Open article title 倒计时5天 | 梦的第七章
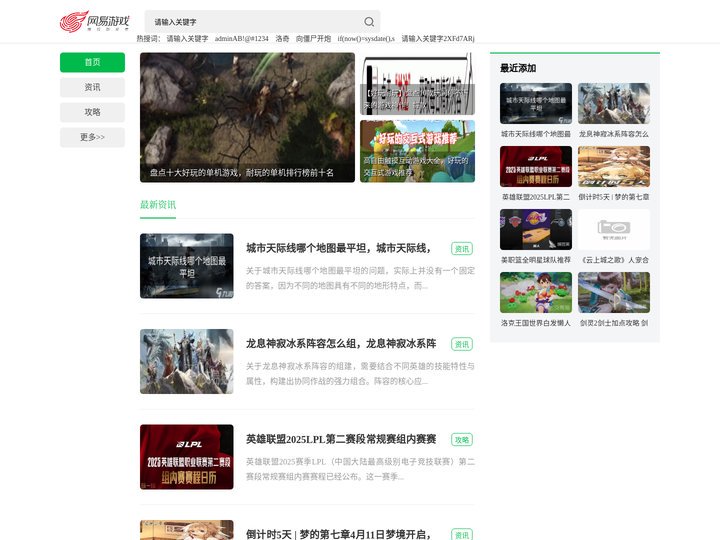720x540 pixels. click(x=338, y=534)
